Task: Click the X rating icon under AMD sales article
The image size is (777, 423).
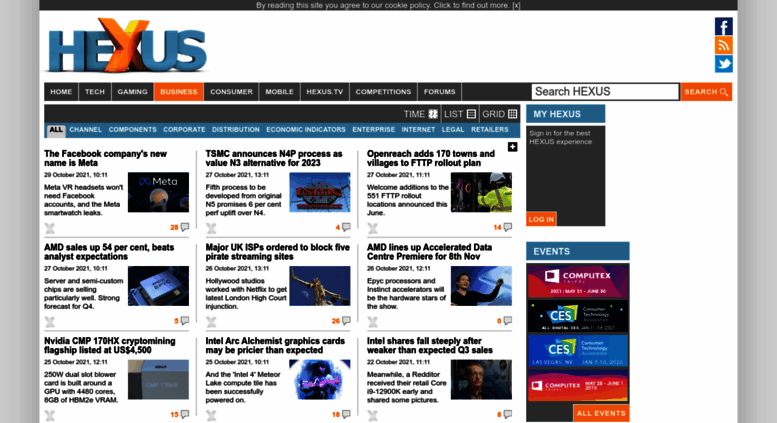Action: [50, 322]
